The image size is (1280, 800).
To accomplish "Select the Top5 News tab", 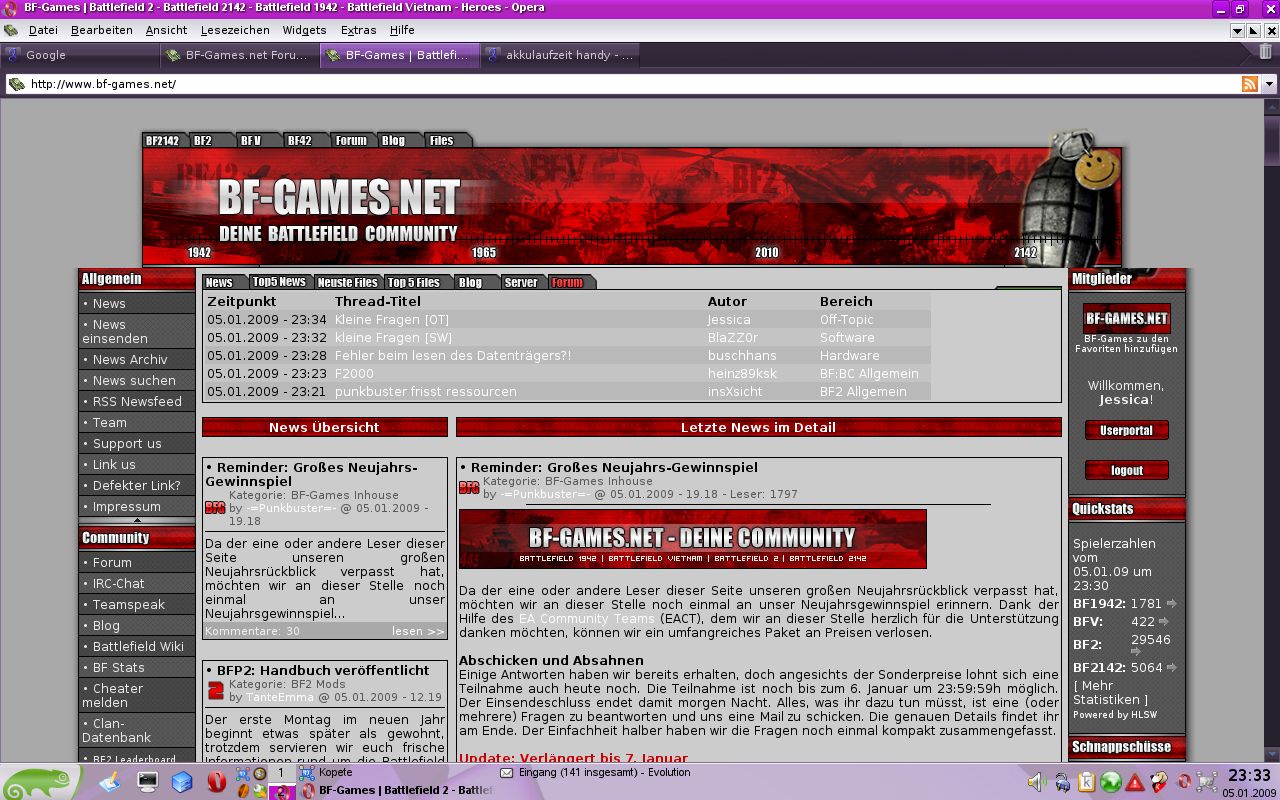I will tap(278, 282).
